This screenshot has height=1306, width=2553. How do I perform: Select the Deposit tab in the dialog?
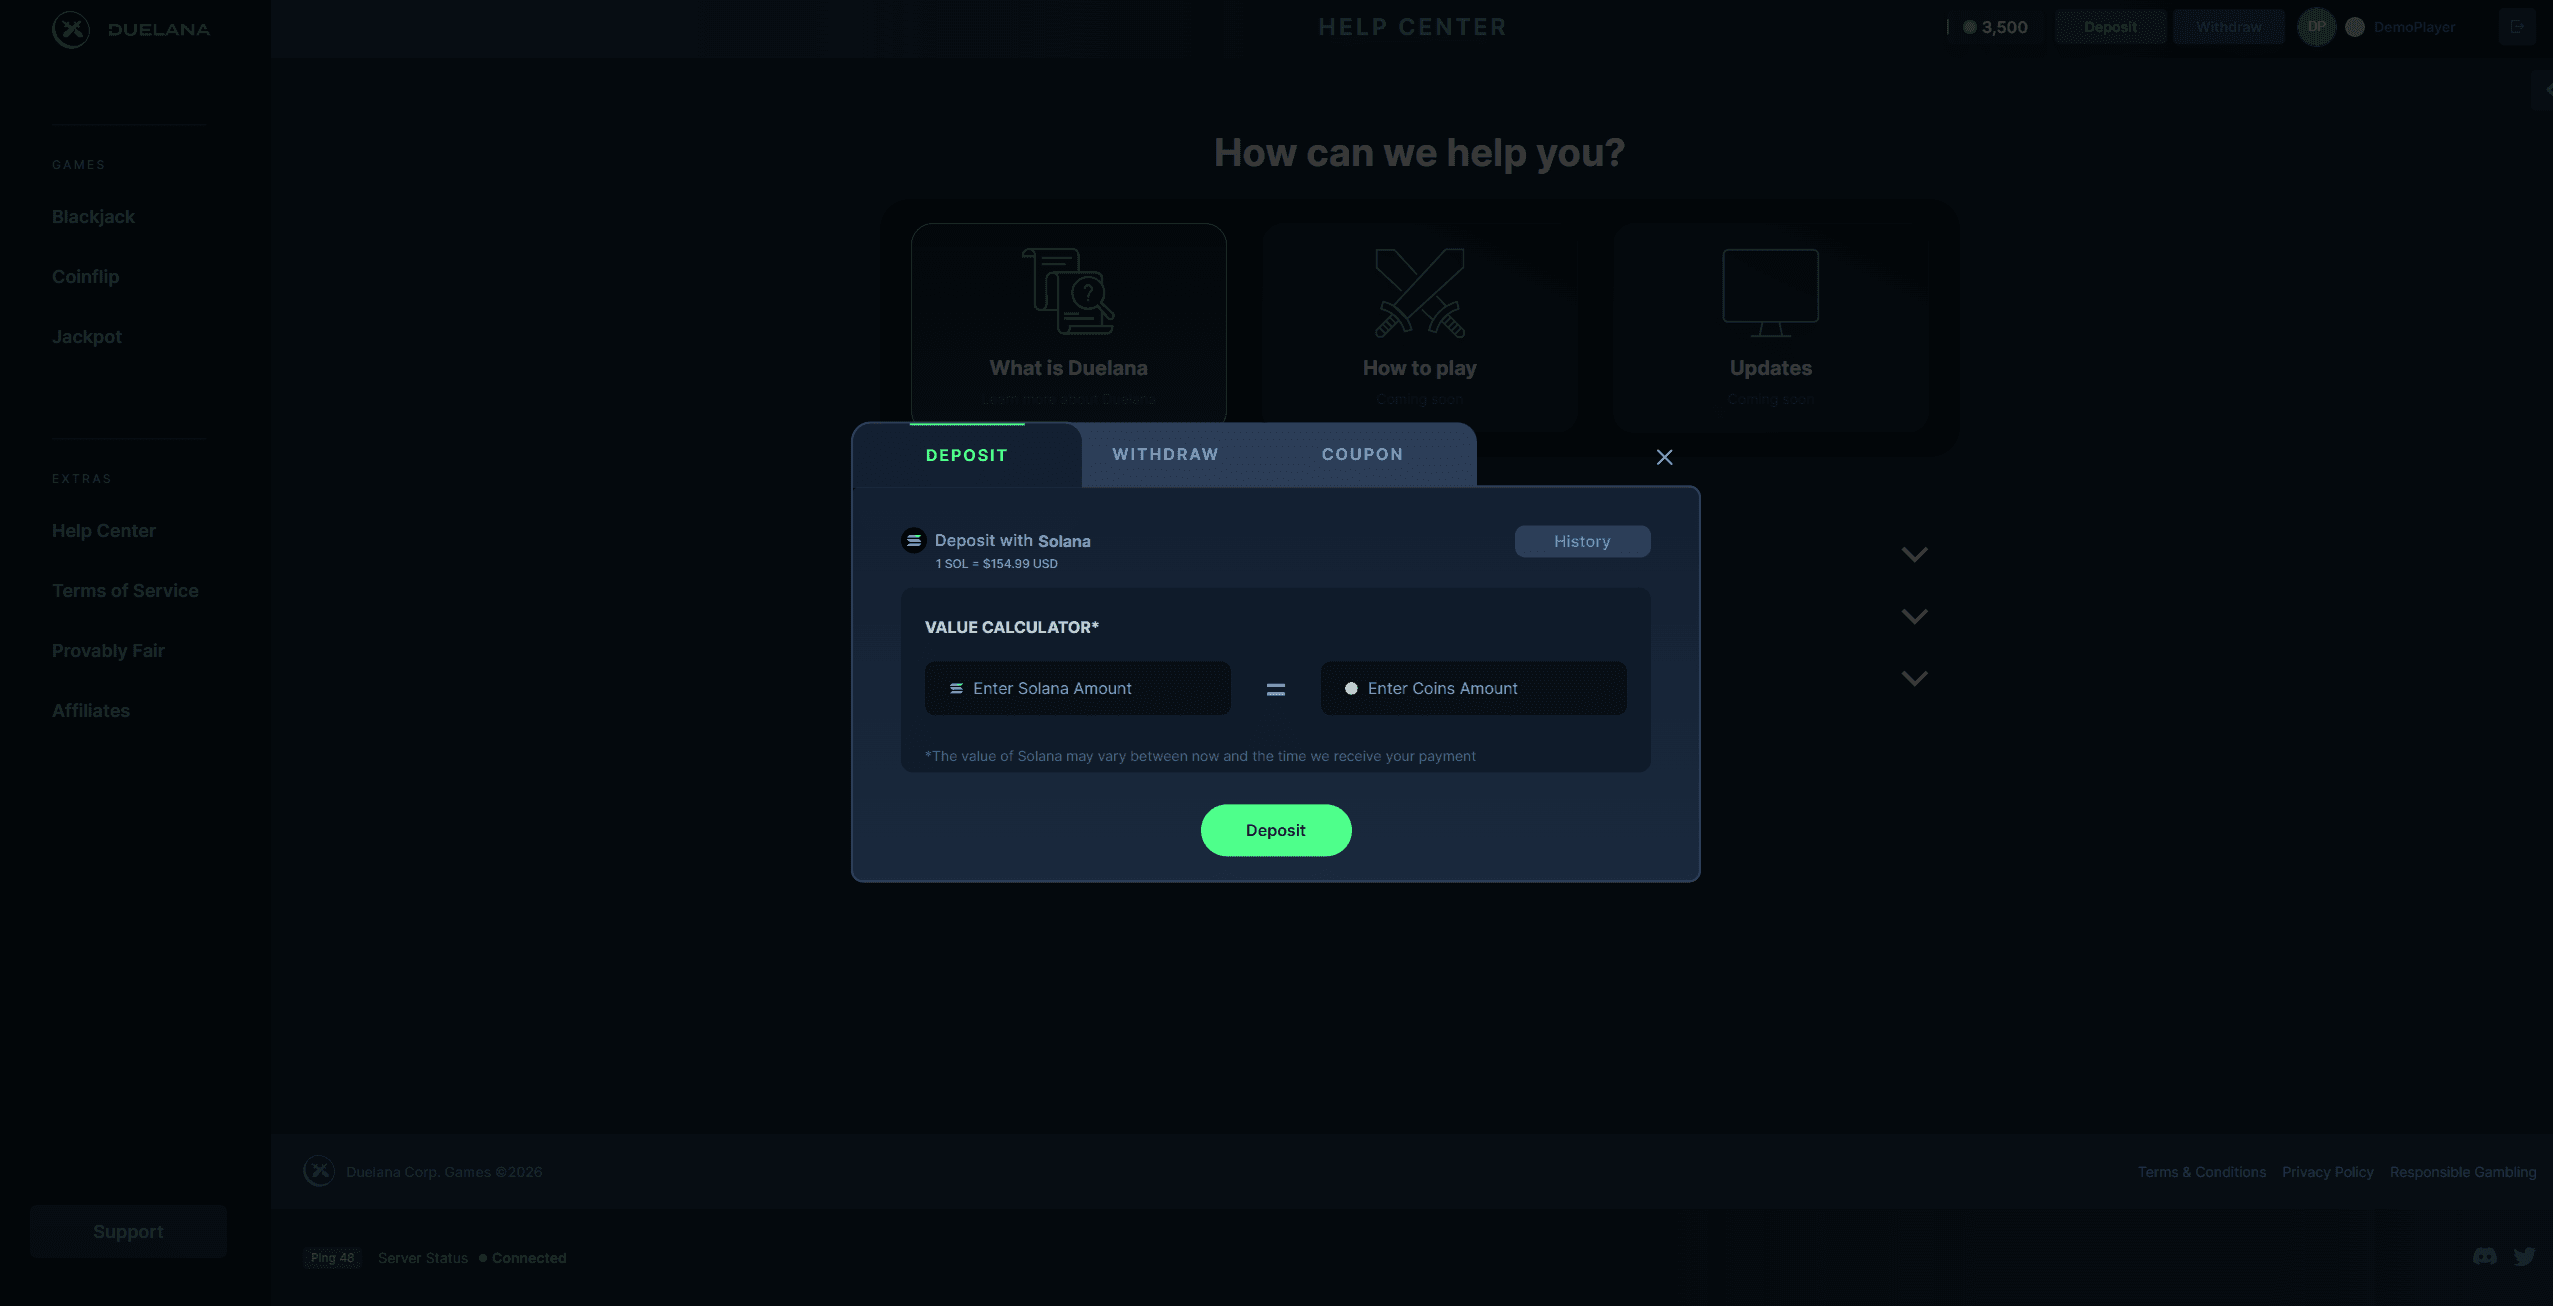(x=966, y=455)
